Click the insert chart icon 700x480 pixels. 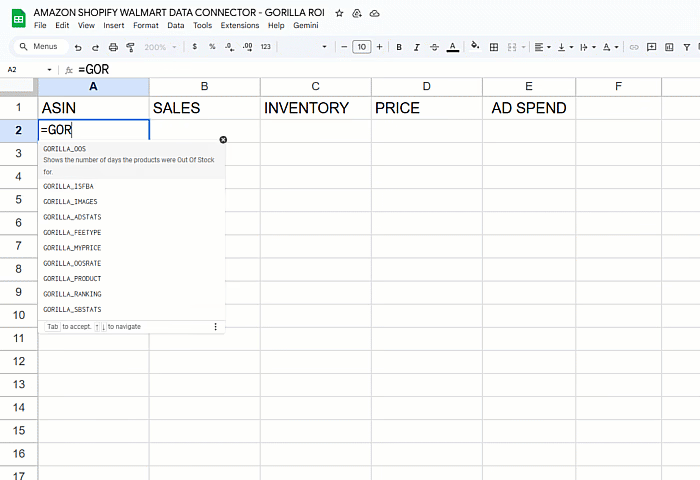coord(669,47)
